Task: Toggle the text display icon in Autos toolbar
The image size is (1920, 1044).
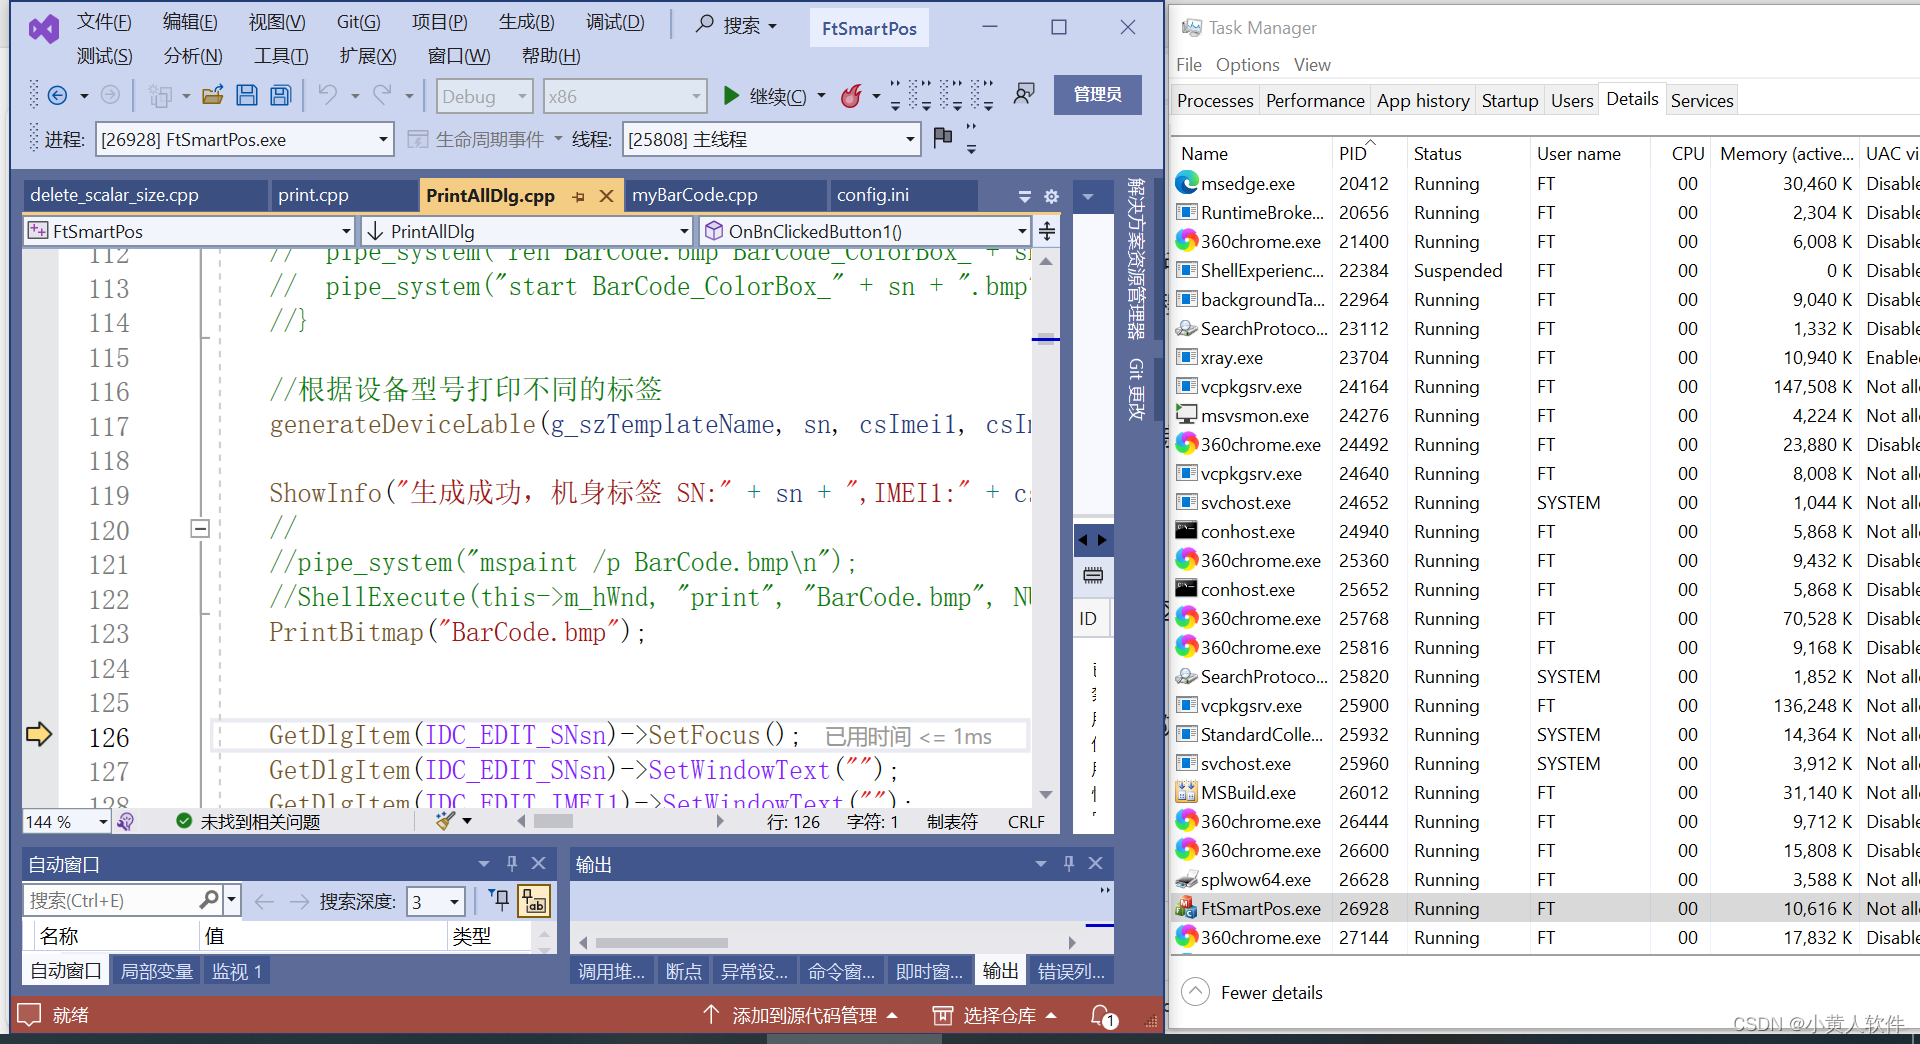Action: (535, 901)
